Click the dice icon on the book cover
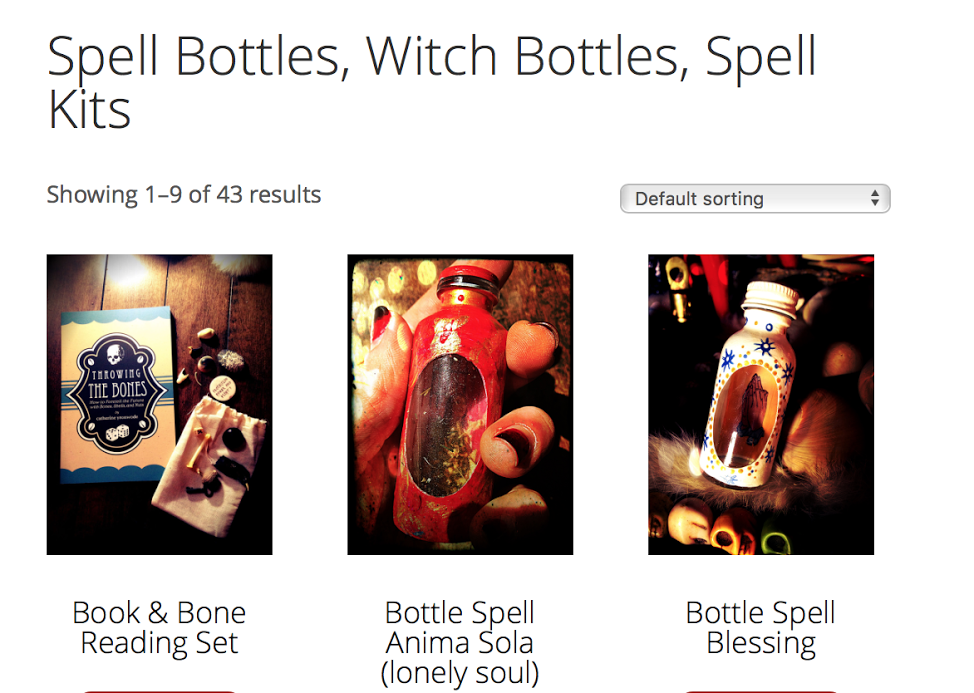This screenshot has height=693, width=974. point(117,433)
